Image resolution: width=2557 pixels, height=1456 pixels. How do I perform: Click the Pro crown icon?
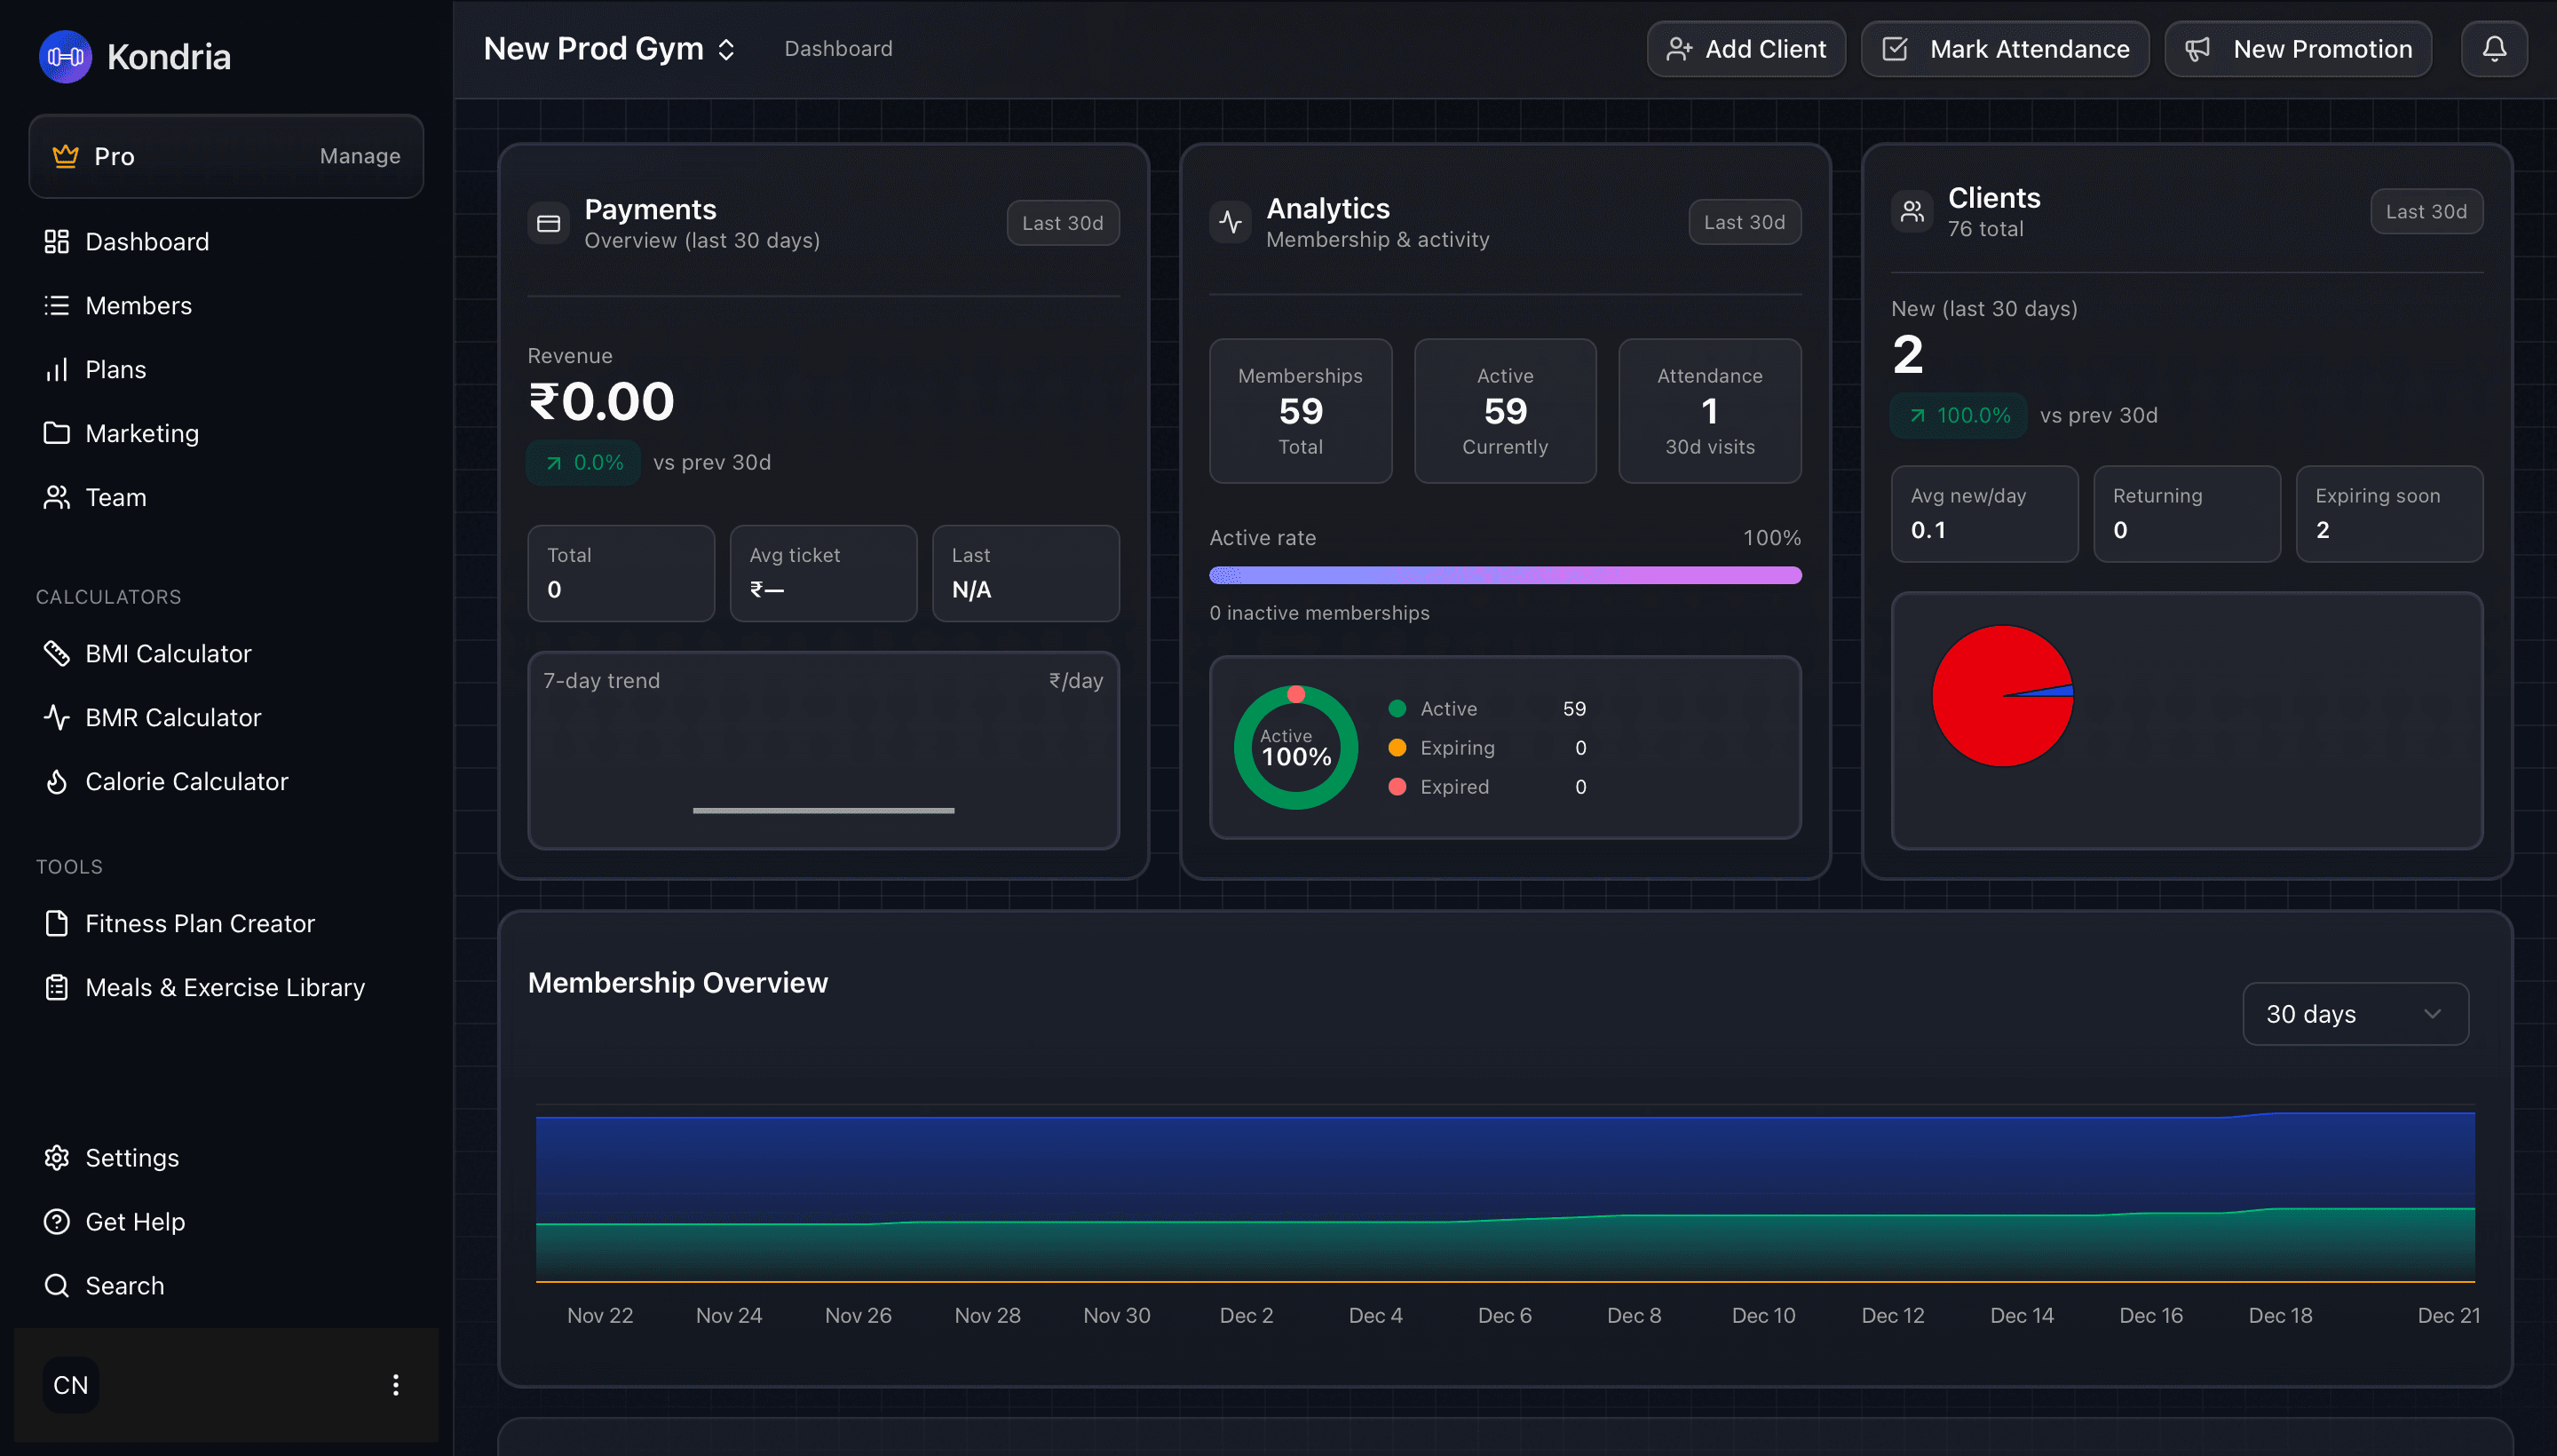pyautogui.click(x=65, y=156)
